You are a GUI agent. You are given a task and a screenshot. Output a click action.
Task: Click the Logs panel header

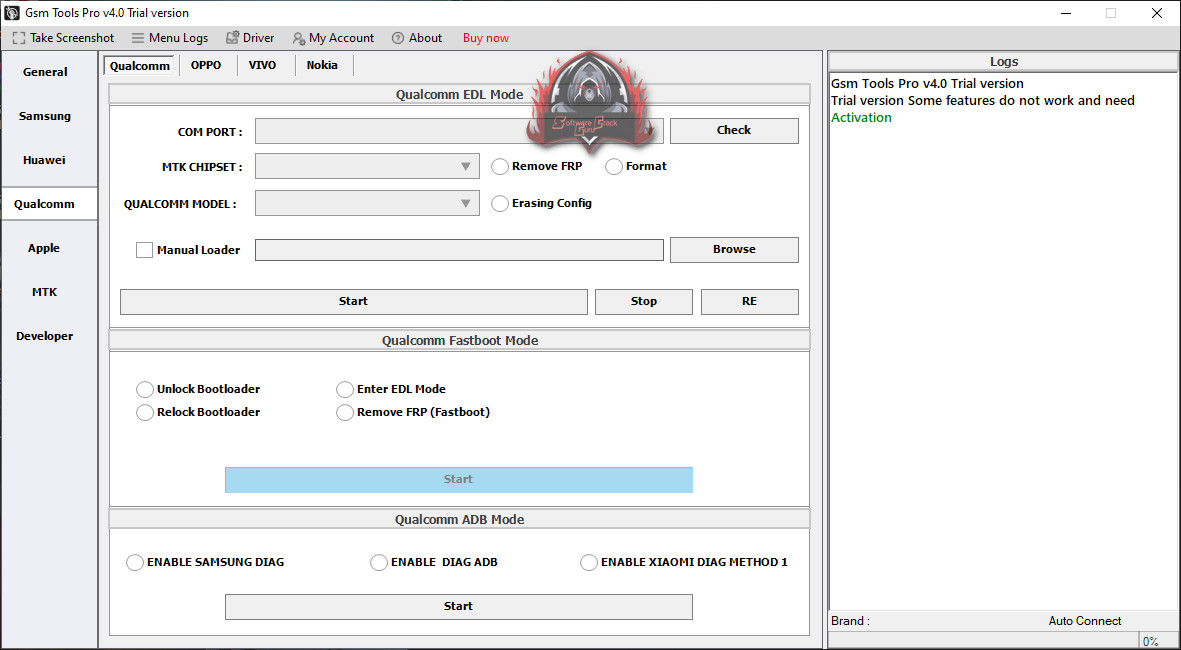pos(1003,62)
